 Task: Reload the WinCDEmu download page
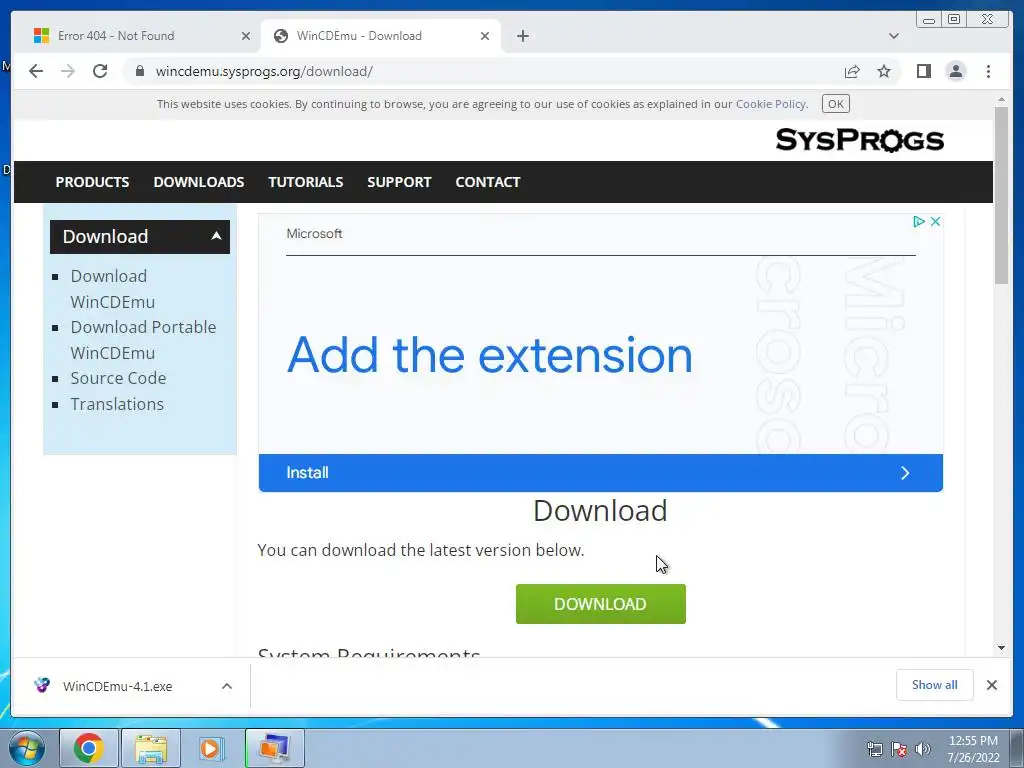(x=100, y=71)
